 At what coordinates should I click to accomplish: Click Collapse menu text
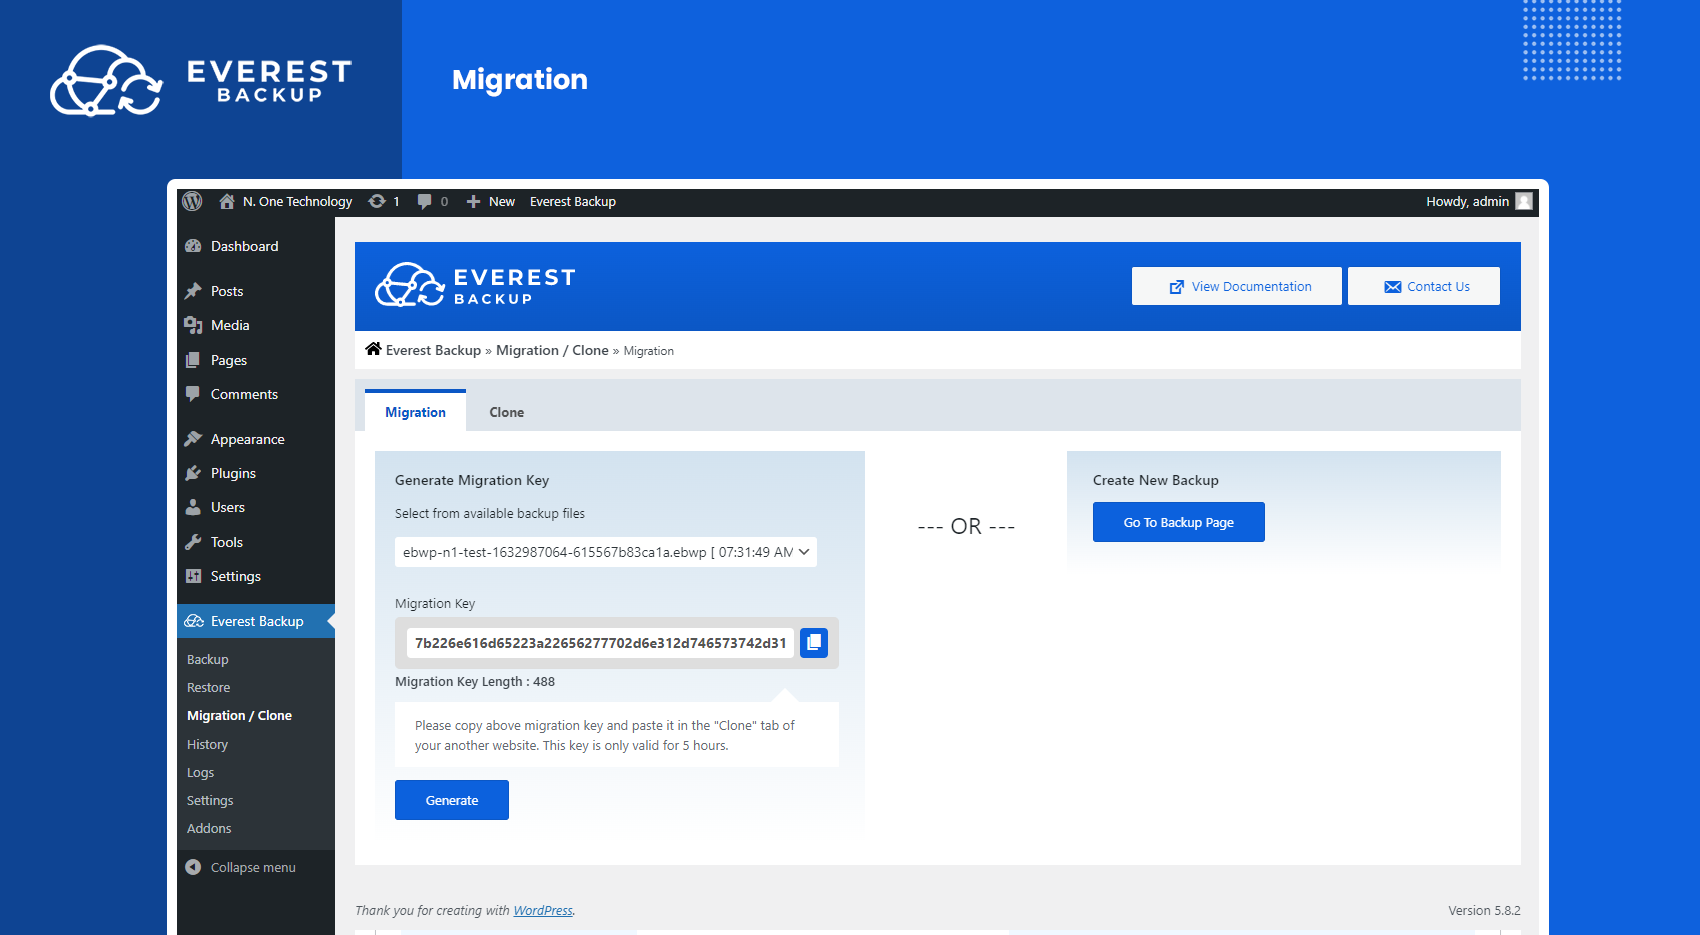coord(253,867)
